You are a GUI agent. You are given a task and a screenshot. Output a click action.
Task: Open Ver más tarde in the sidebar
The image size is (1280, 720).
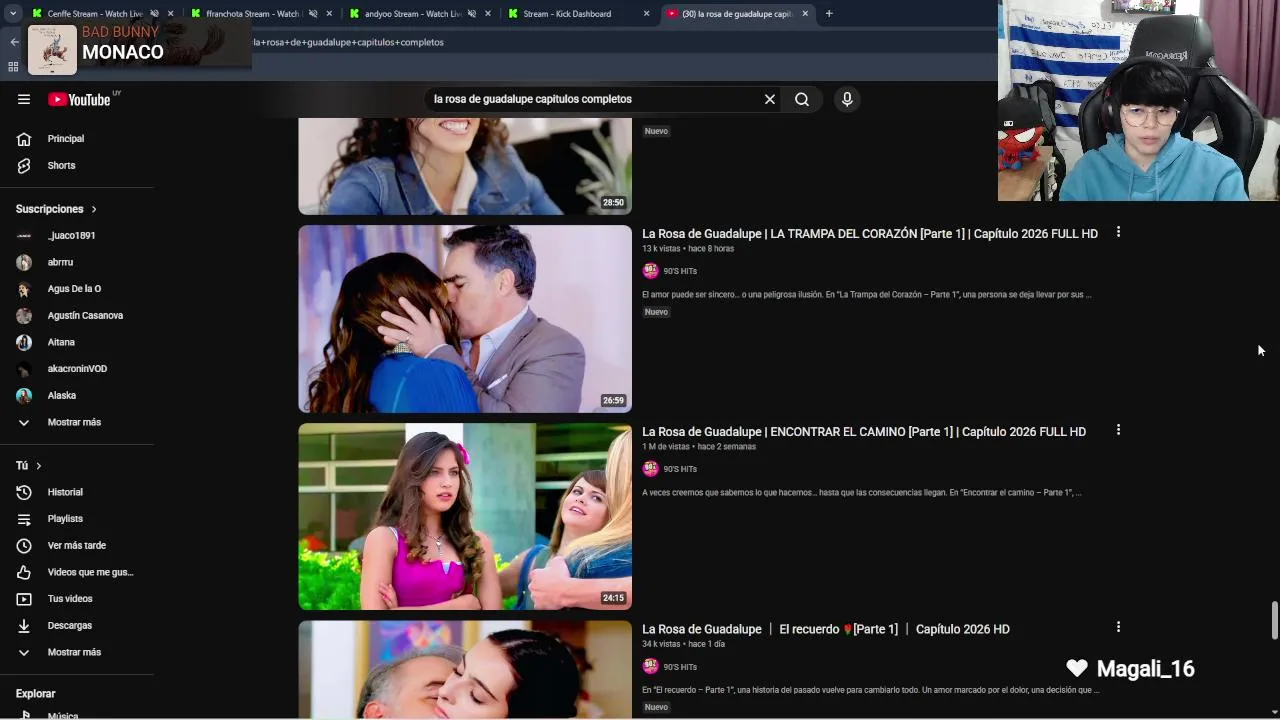click(x=76, y=545)
